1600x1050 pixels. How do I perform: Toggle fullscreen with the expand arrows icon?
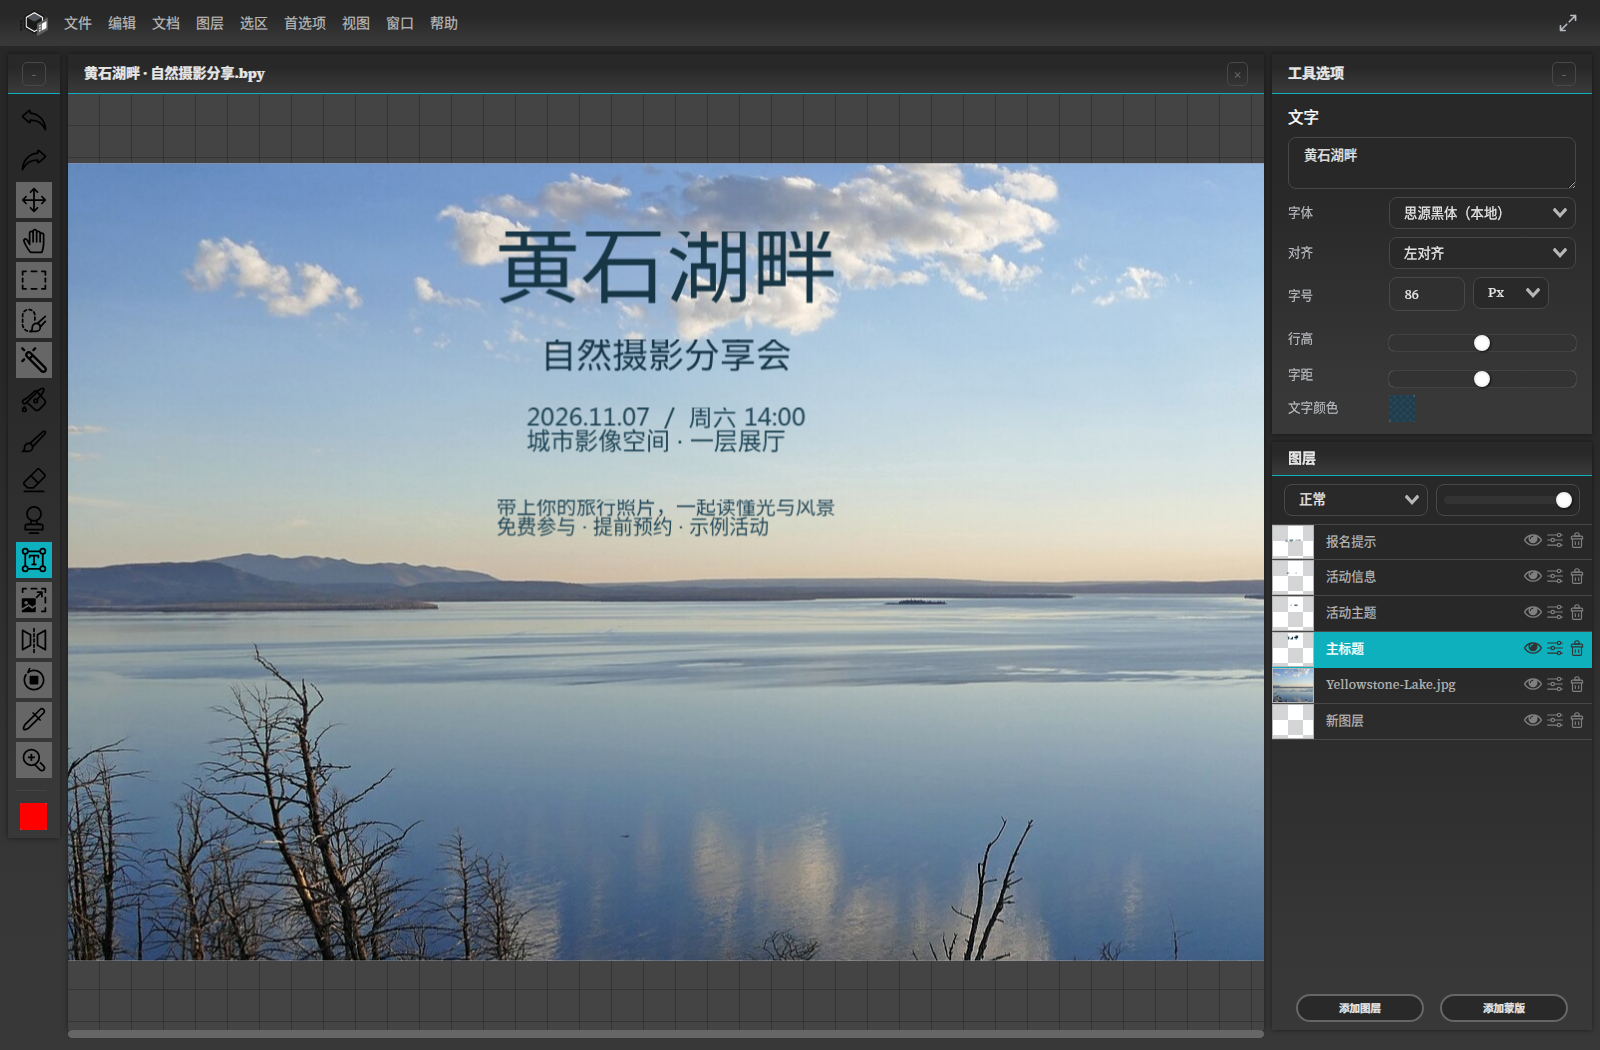click(x=1568, y=23)
